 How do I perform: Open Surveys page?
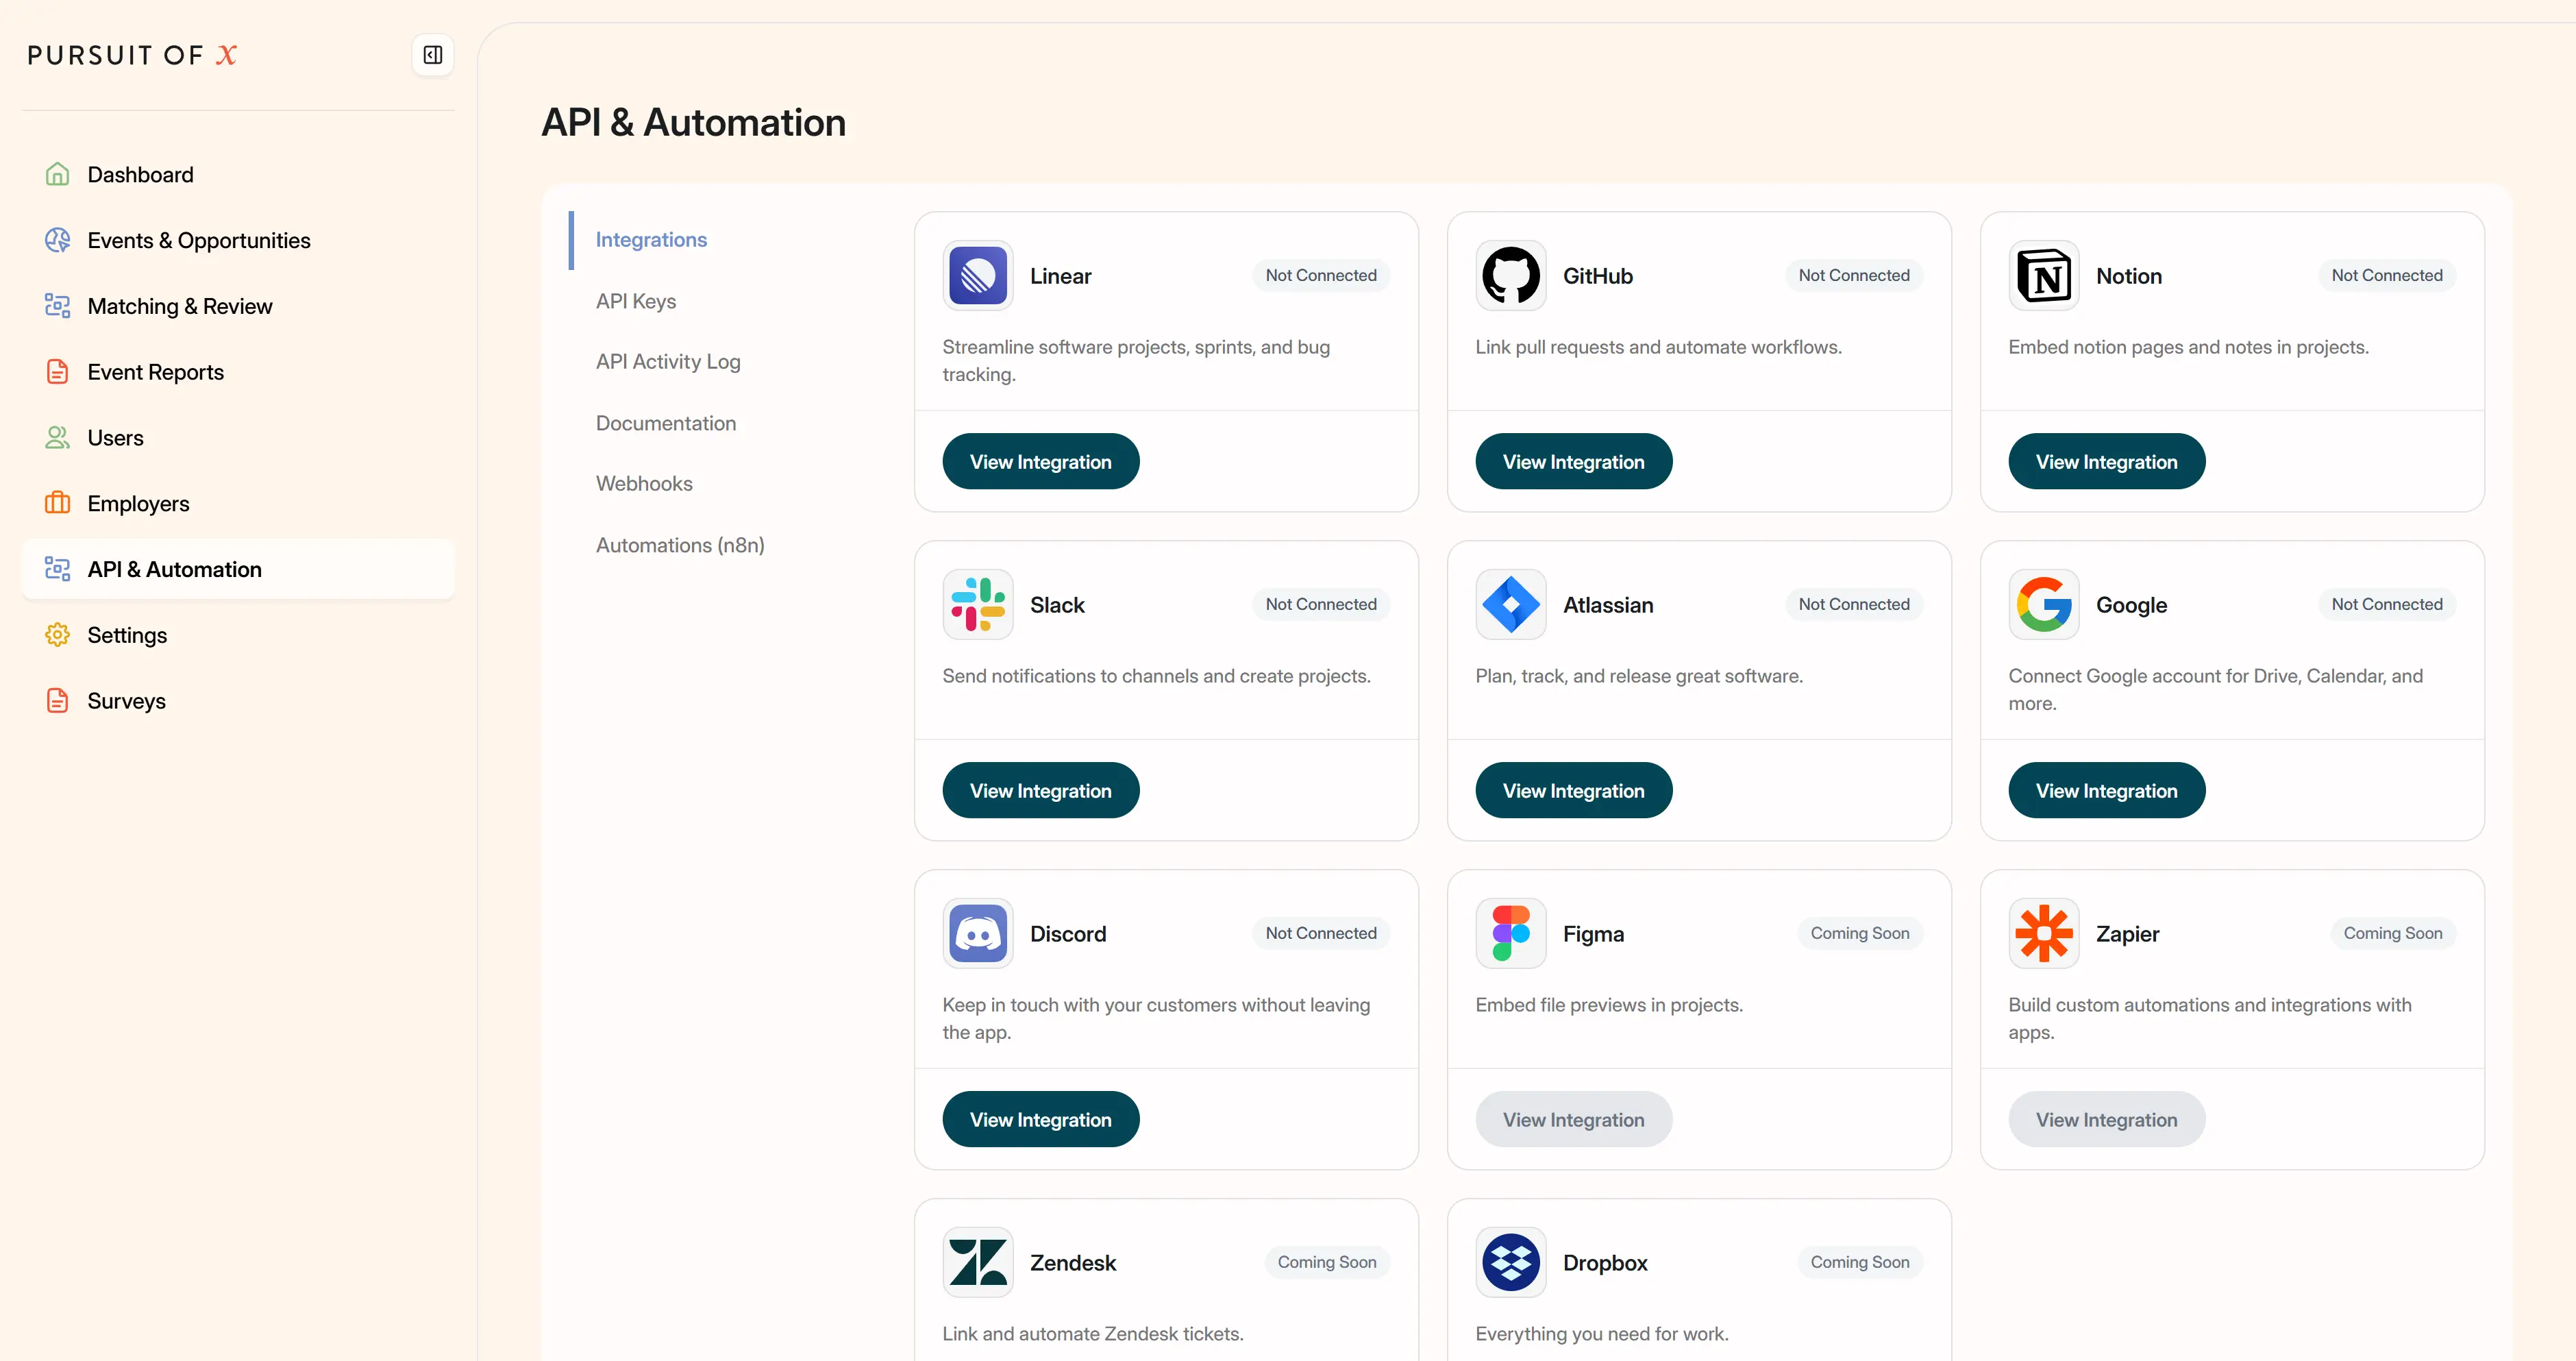coord(238,701)
